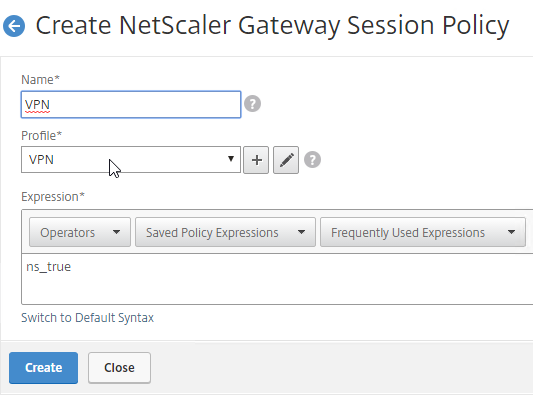The image size is (533, 395).
Task: Go back using the blue arrow icon
Action: 14,26
